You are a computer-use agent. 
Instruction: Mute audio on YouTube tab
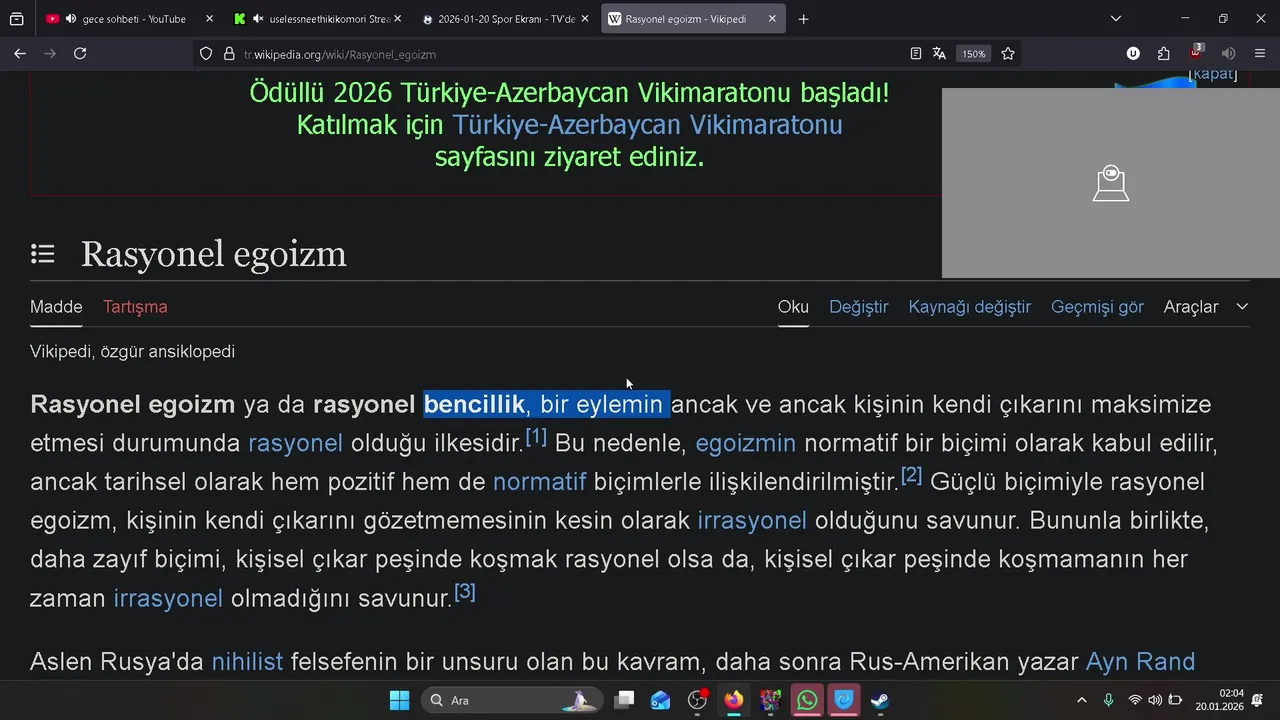tap(71, 19)
